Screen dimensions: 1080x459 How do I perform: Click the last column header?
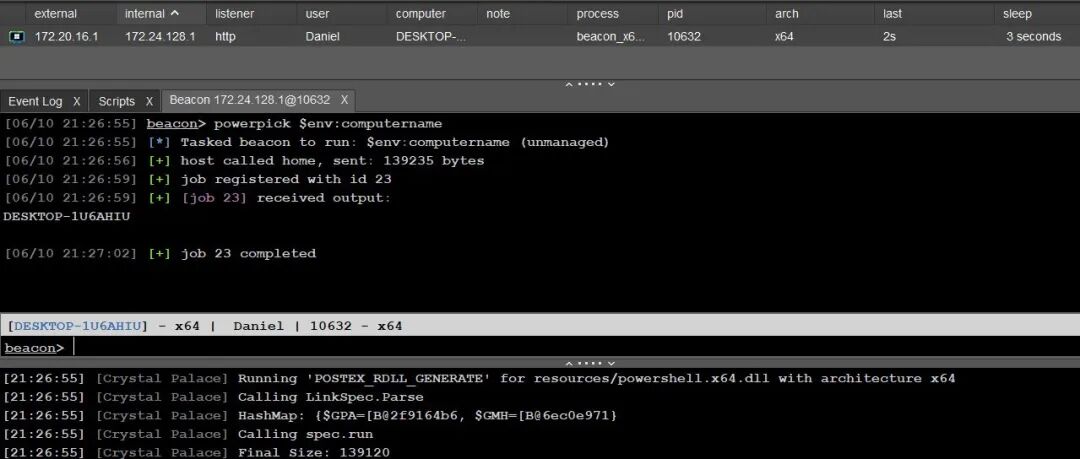click(892, 14)
